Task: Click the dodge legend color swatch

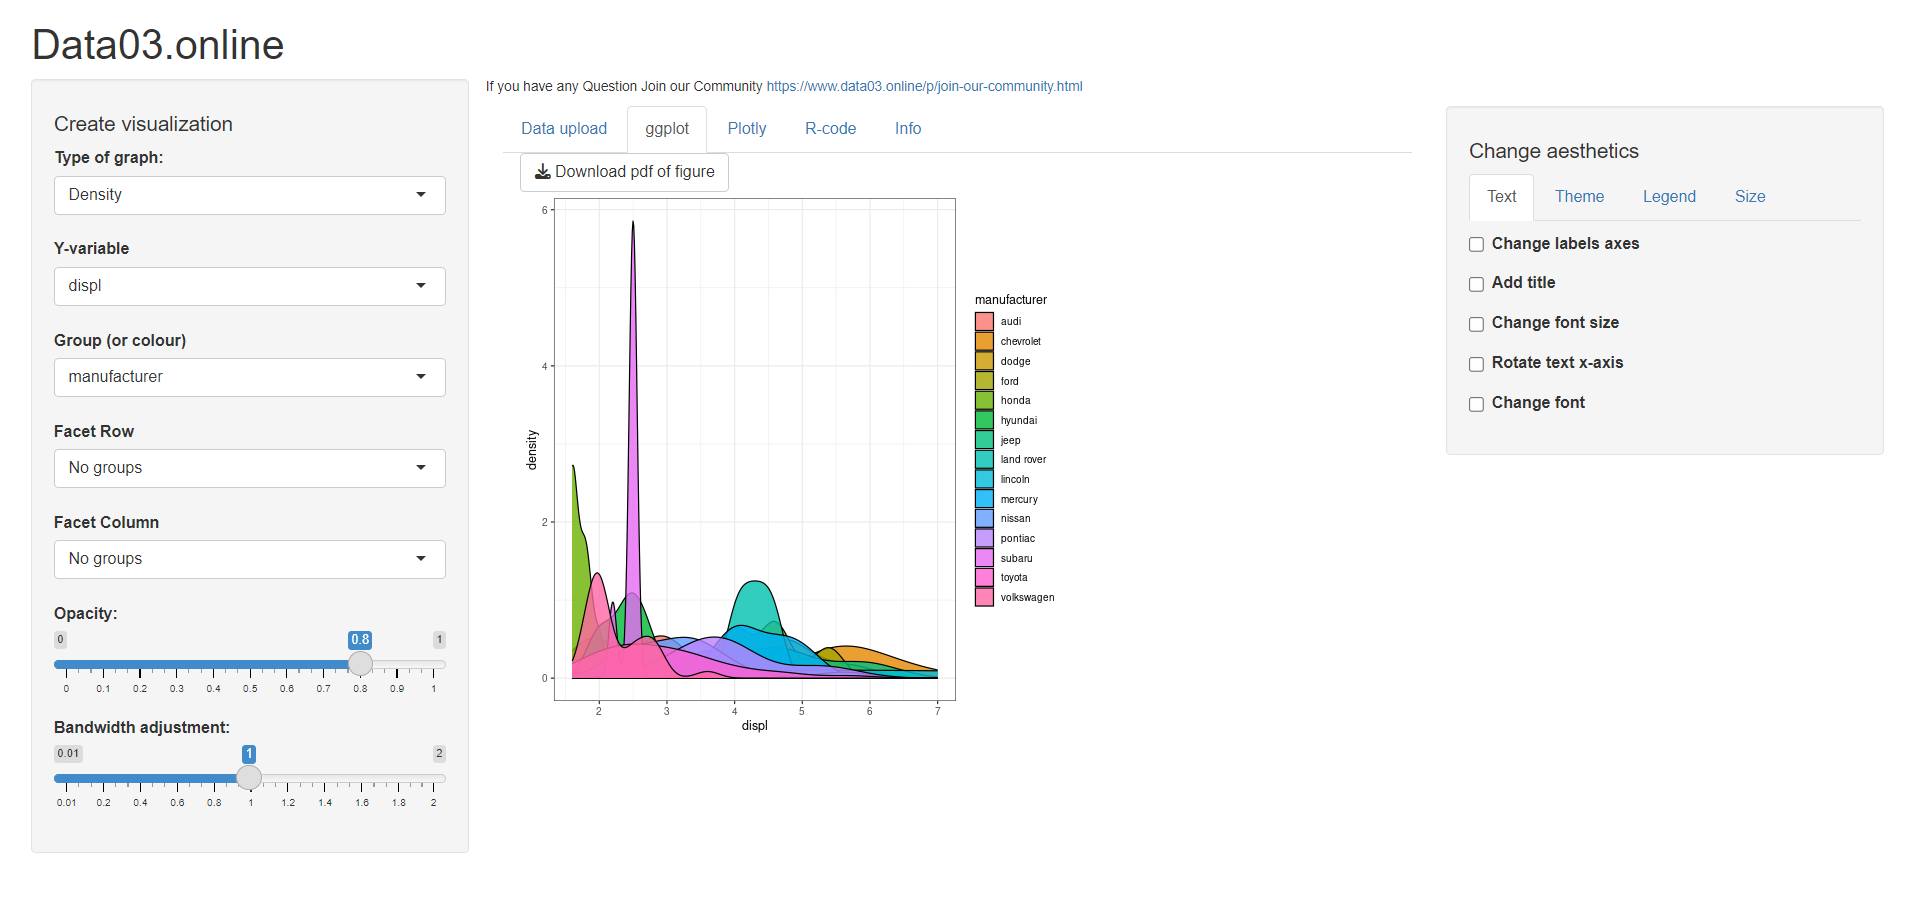Action: click(984, 361)
